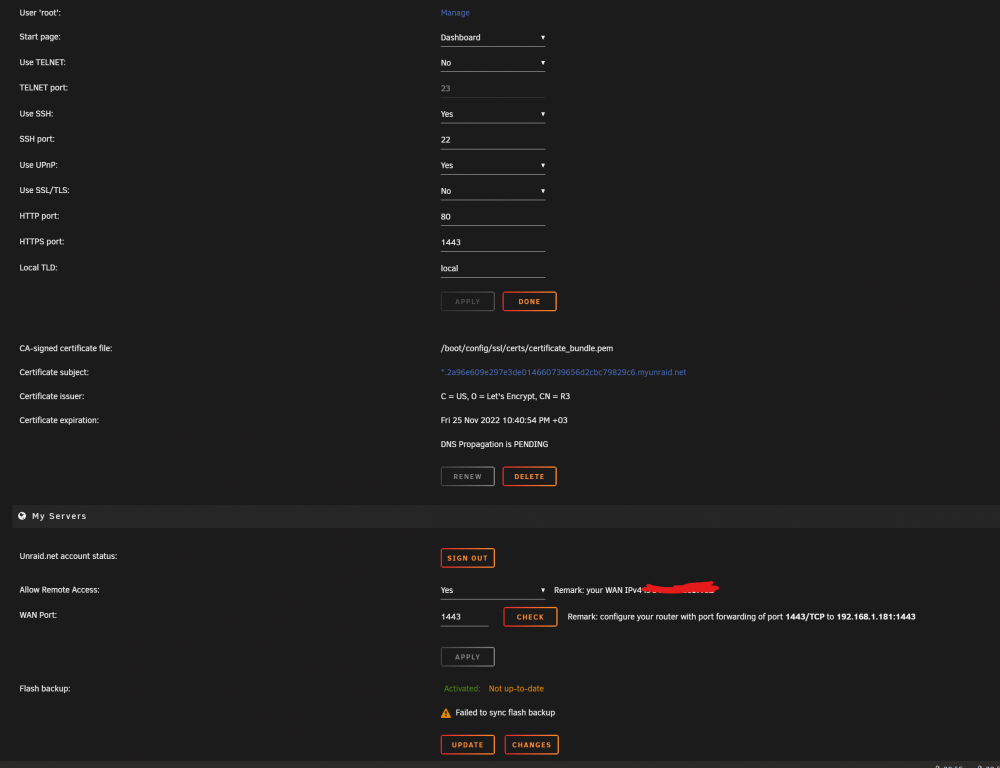
Task: Click the Manage link for user root
Action: click(455, 13)
